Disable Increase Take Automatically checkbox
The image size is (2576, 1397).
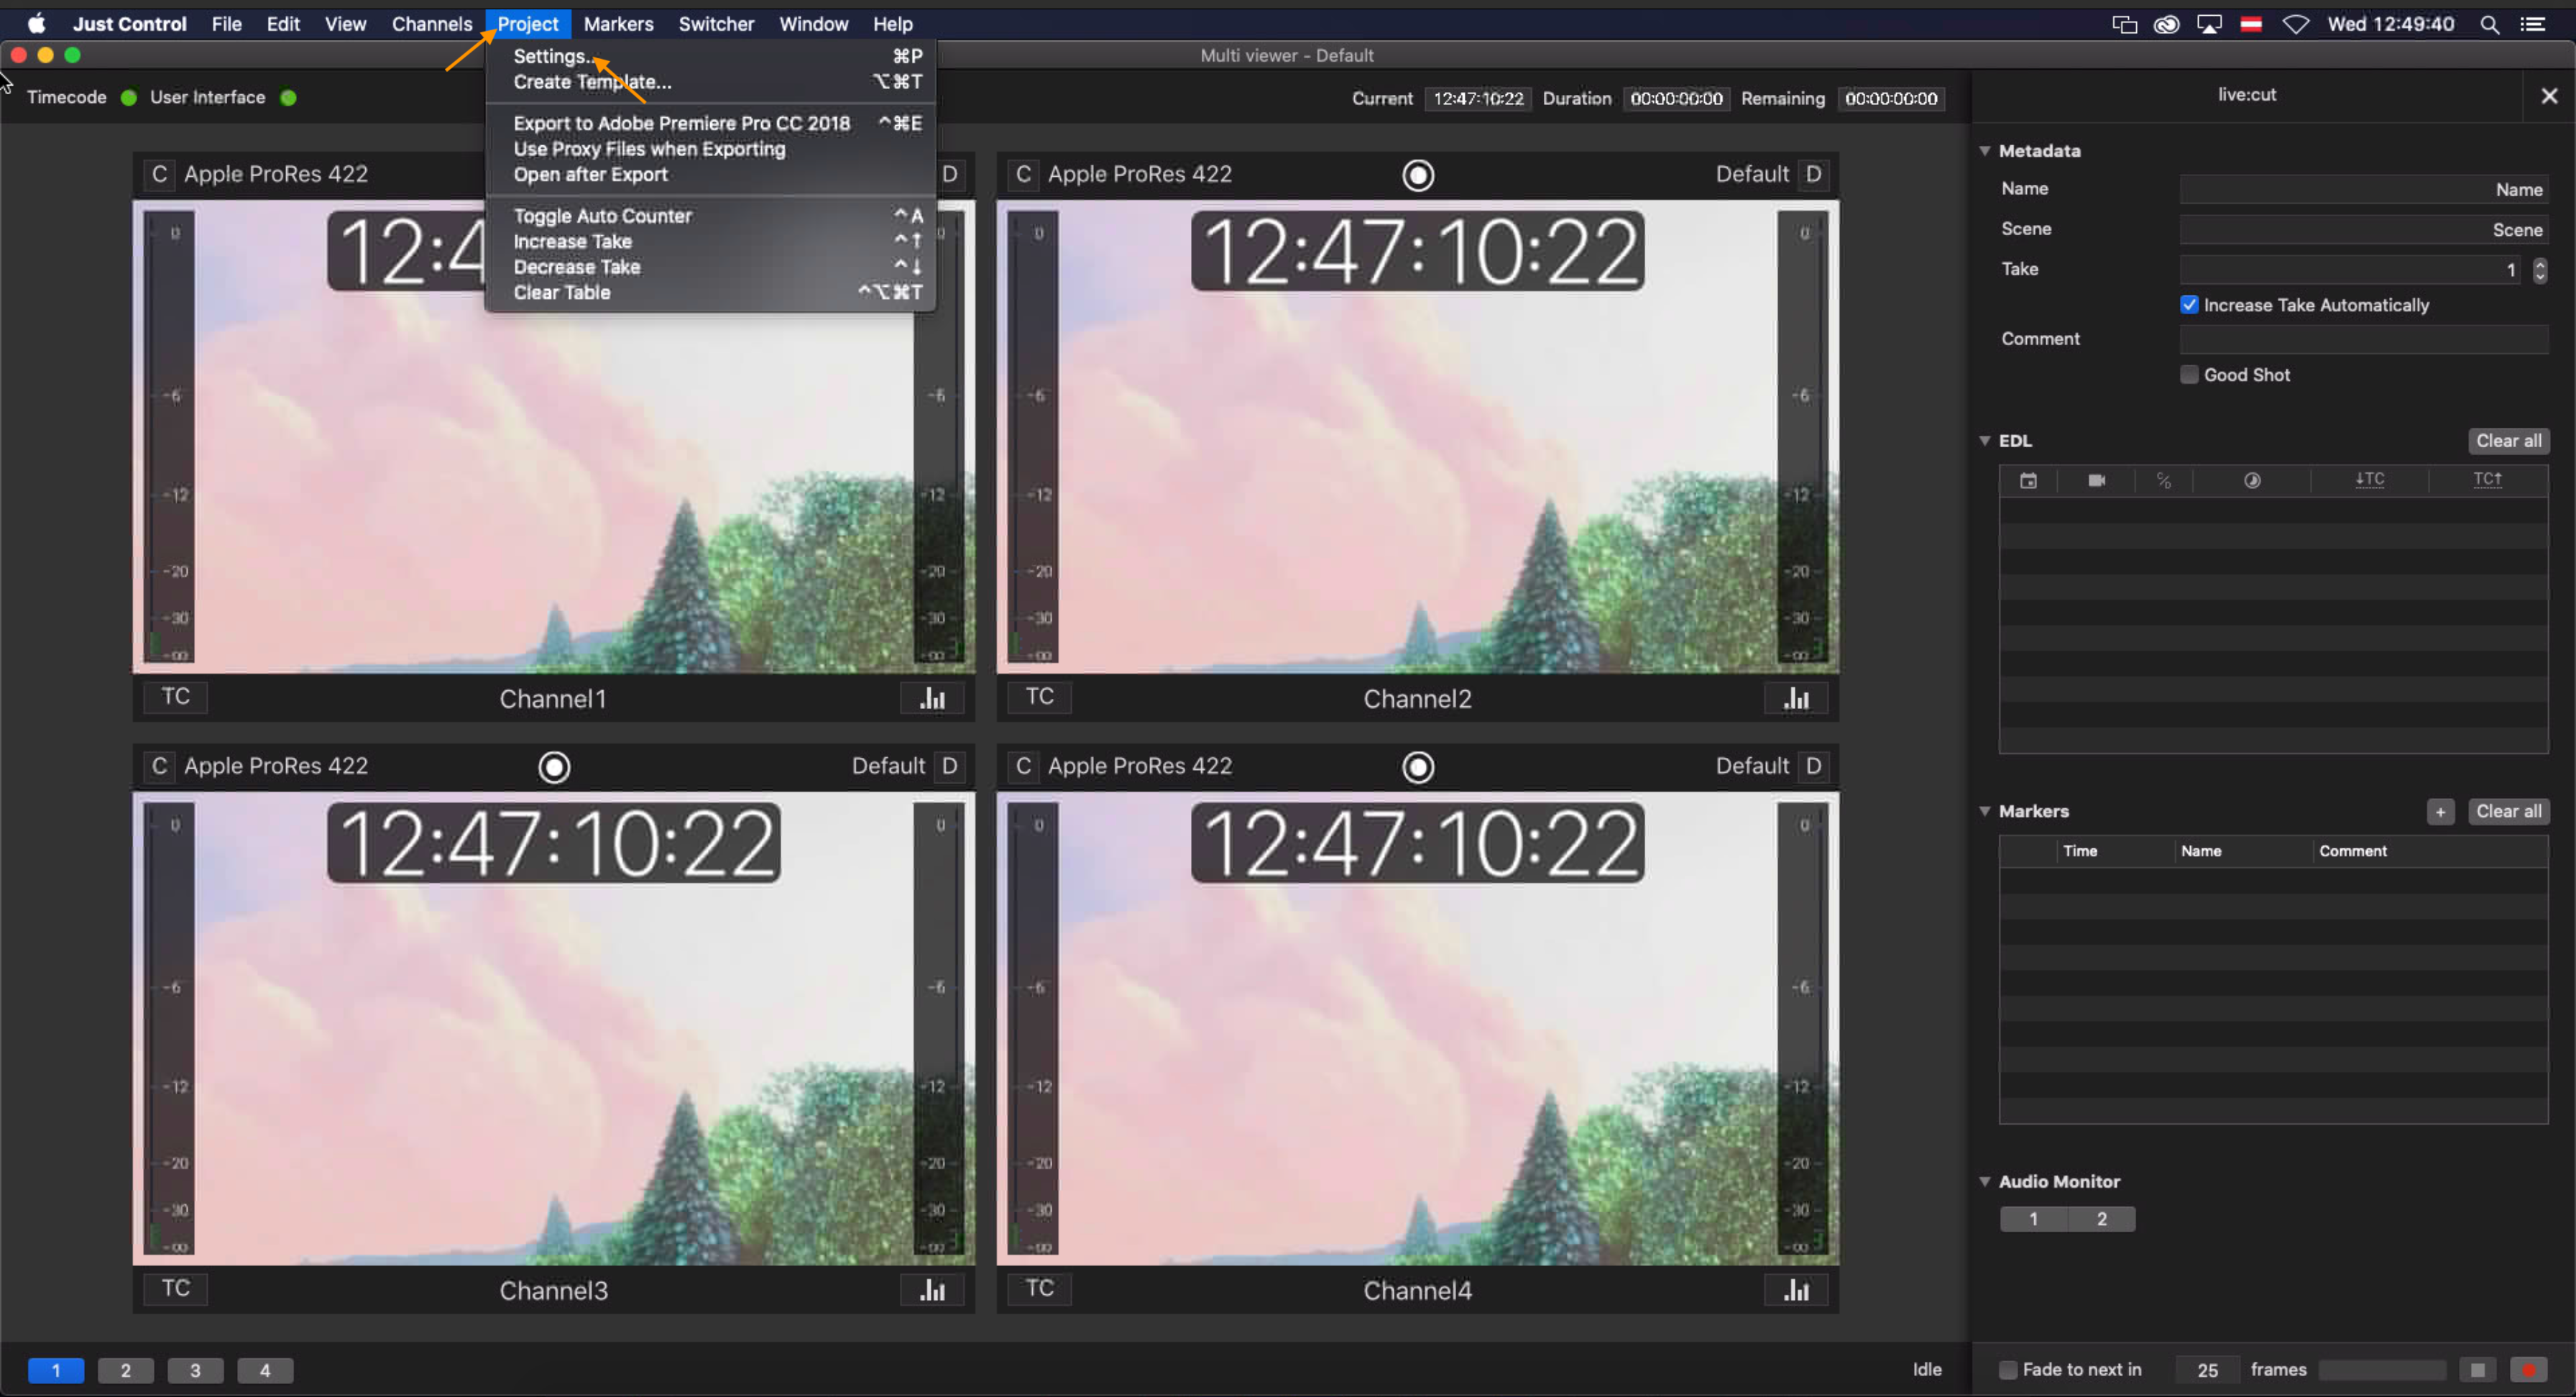[x=2189, y=305]
